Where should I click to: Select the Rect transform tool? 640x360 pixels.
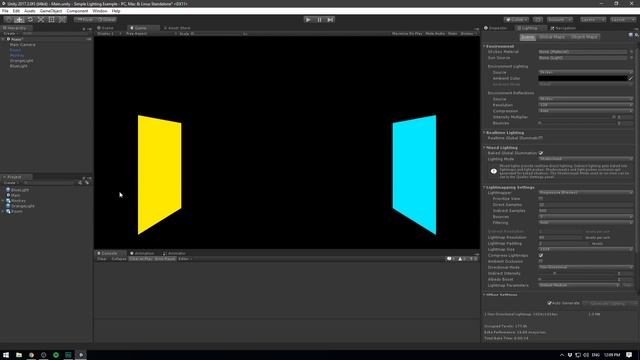pyautogui.click(x=51, y=20)
